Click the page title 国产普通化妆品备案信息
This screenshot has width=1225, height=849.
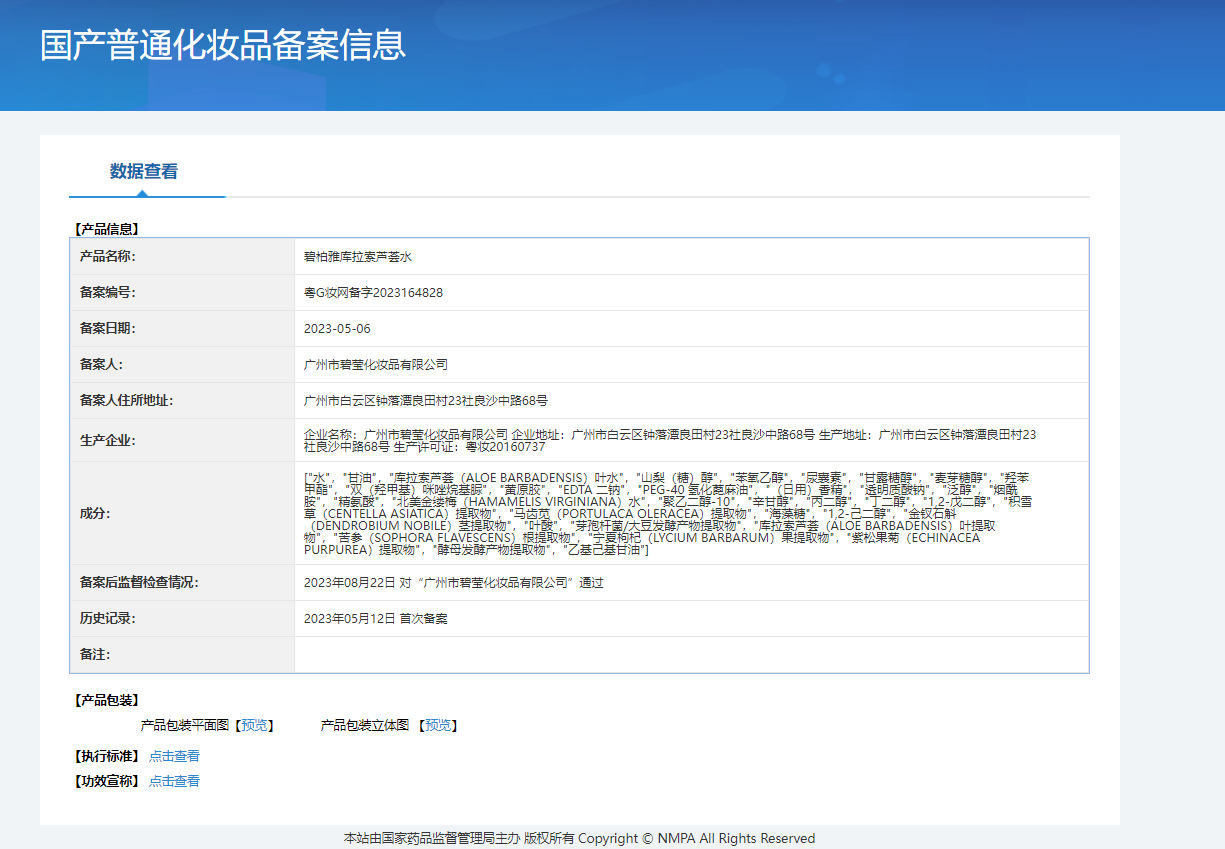[223, 46]
